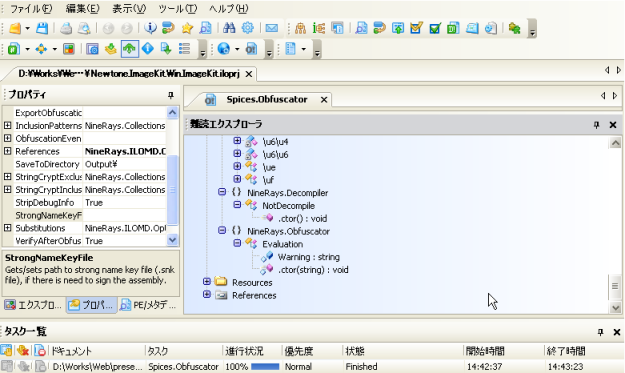Click the document with gear icon
The width and height of the screenshot is (625, 373).
(x=491, y=28)
